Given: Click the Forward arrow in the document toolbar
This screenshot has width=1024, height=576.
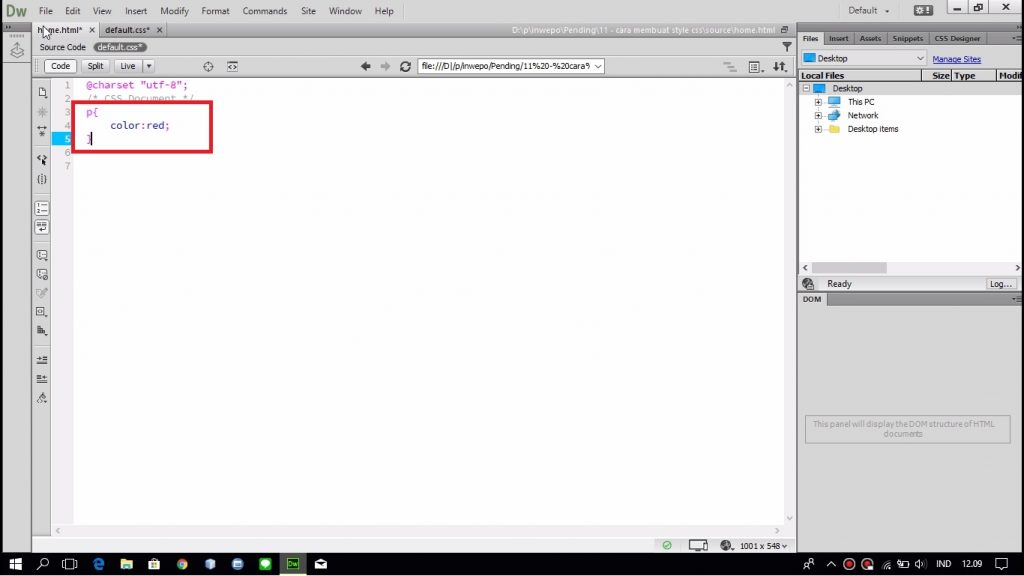Looking at the screenshot, I should pos(385,66).
